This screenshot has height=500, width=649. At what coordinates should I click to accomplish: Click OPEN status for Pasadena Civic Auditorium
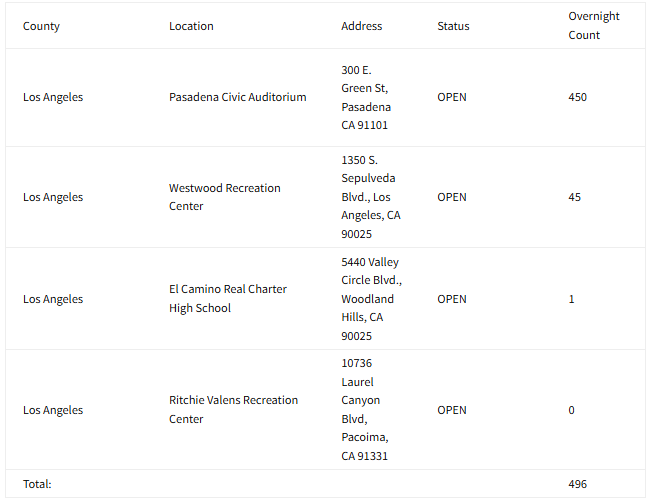[452, 97]
